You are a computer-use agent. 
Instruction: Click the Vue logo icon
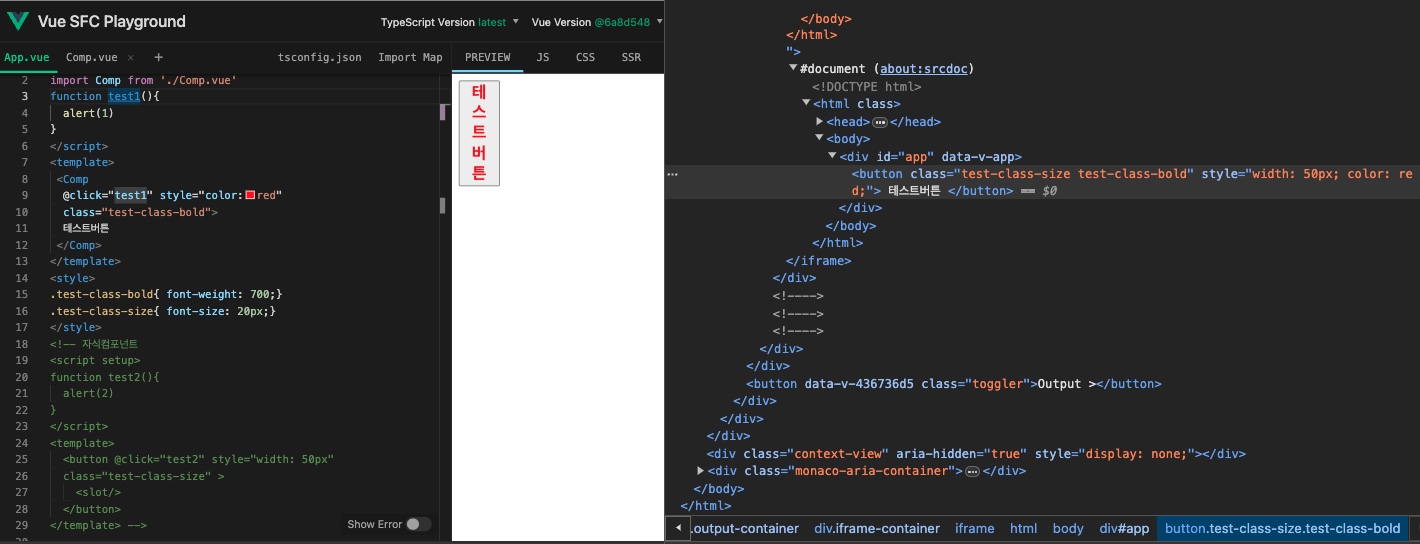coord(18,21)
